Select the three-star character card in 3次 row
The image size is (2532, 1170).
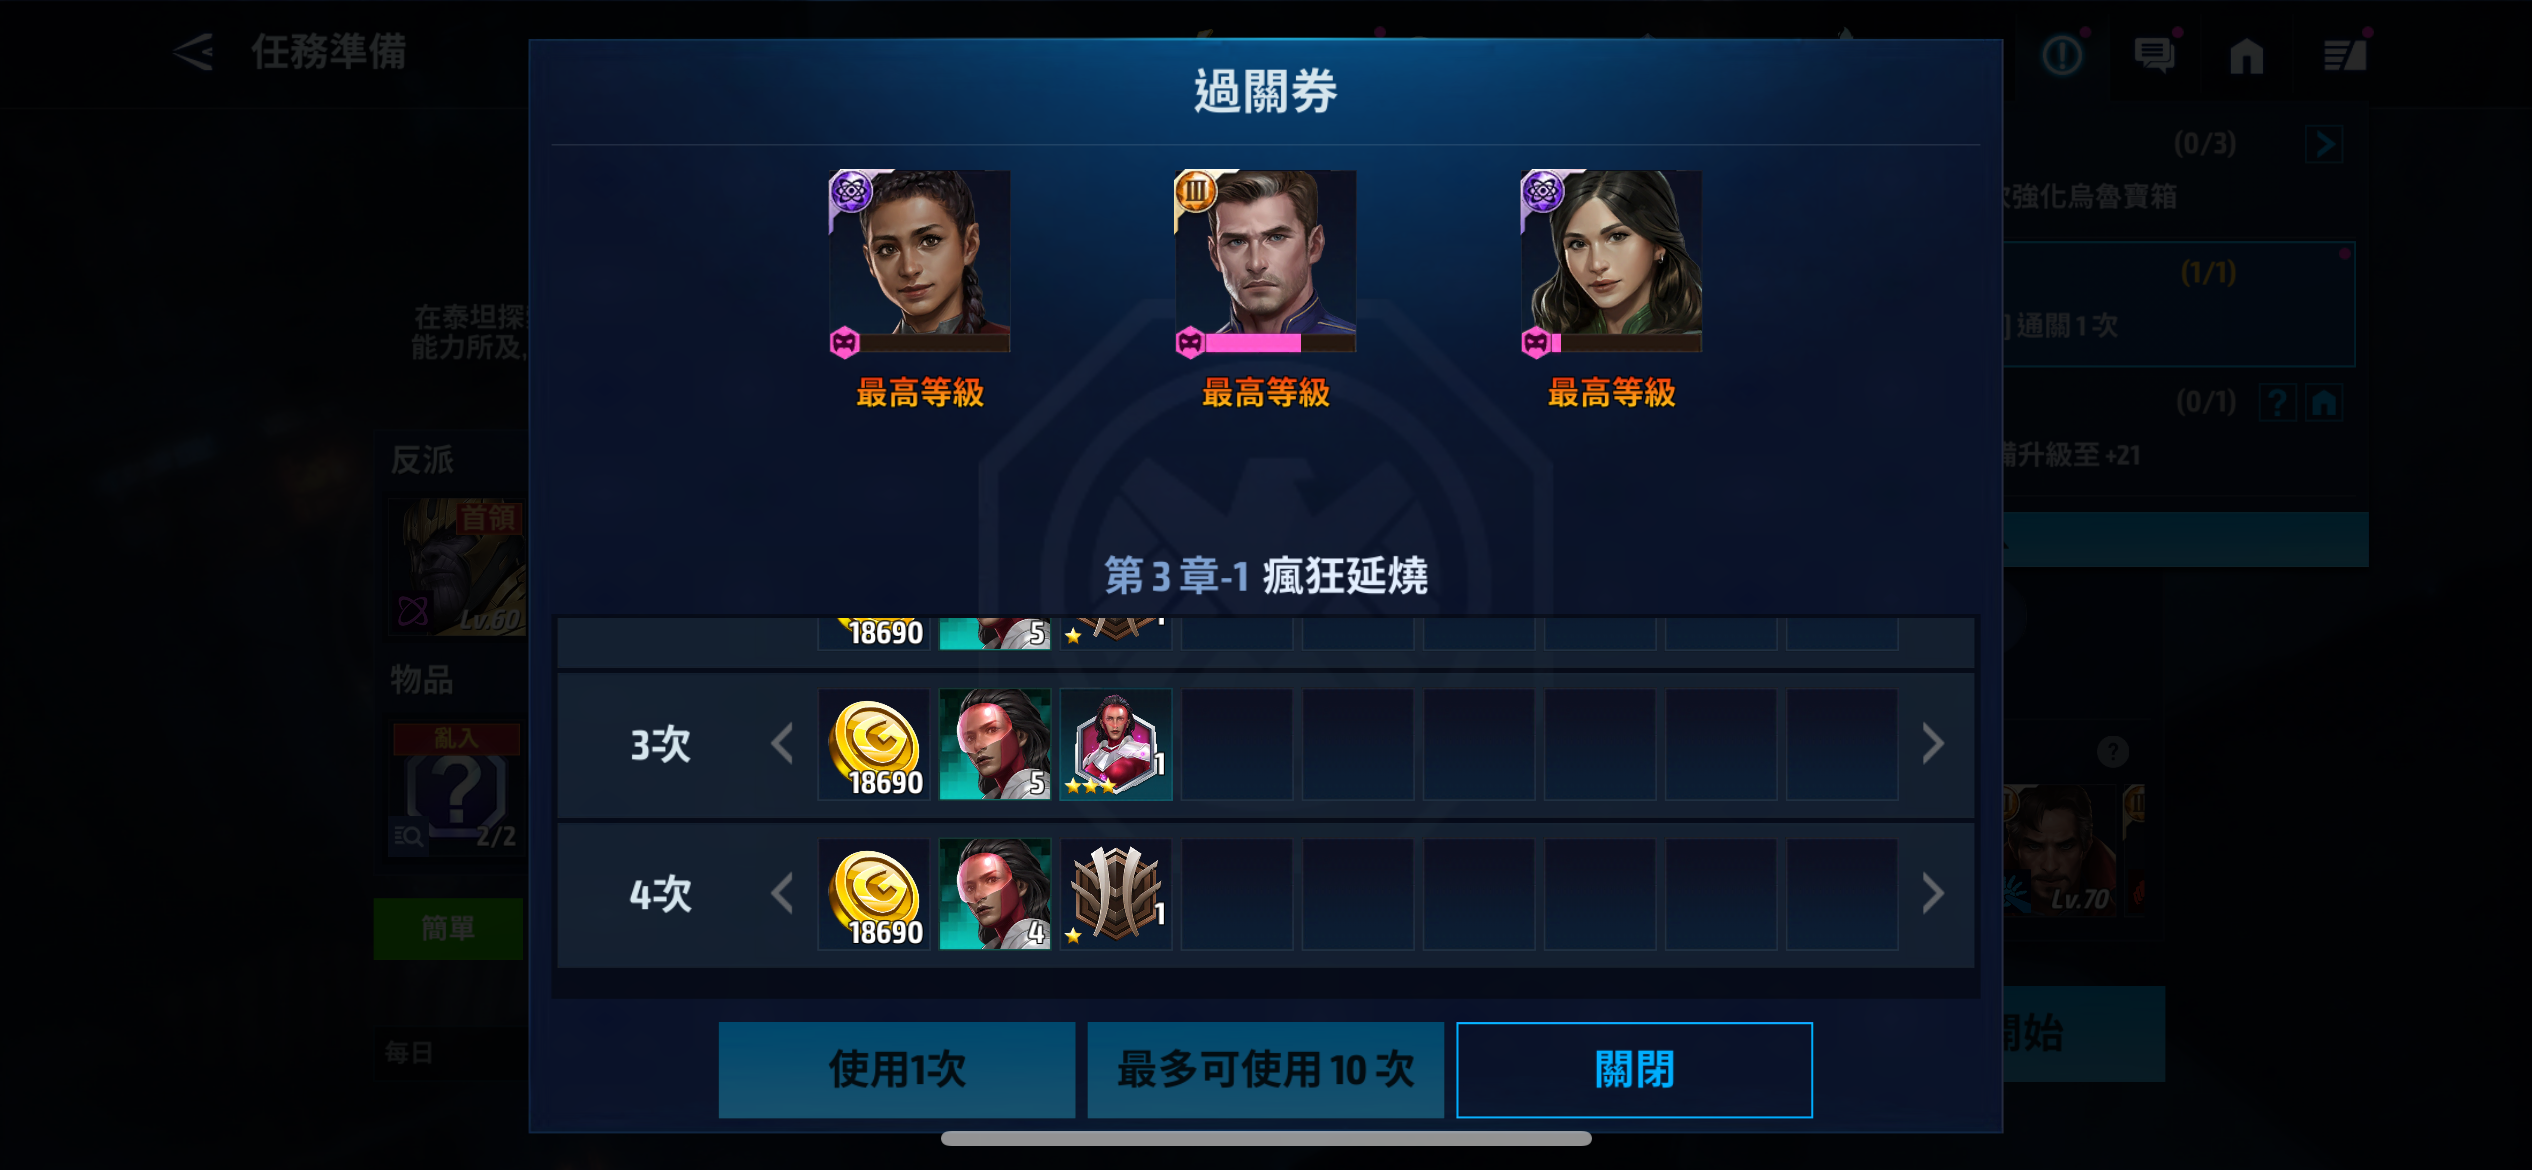[1116, 744]
